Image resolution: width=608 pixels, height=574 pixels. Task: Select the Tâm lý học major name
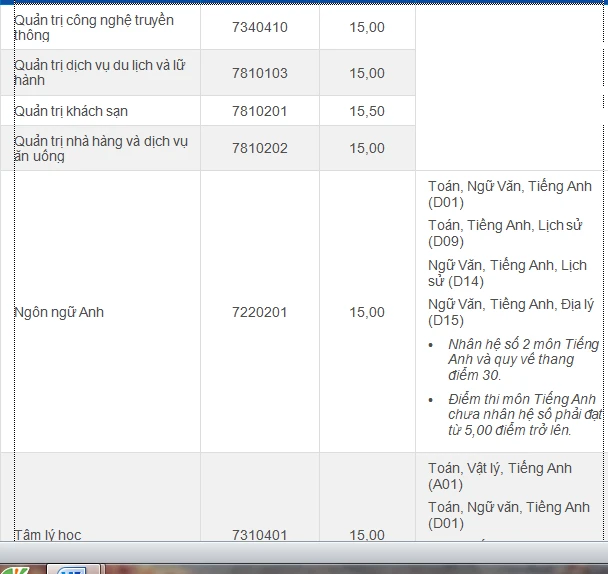(x=48, y=535)
